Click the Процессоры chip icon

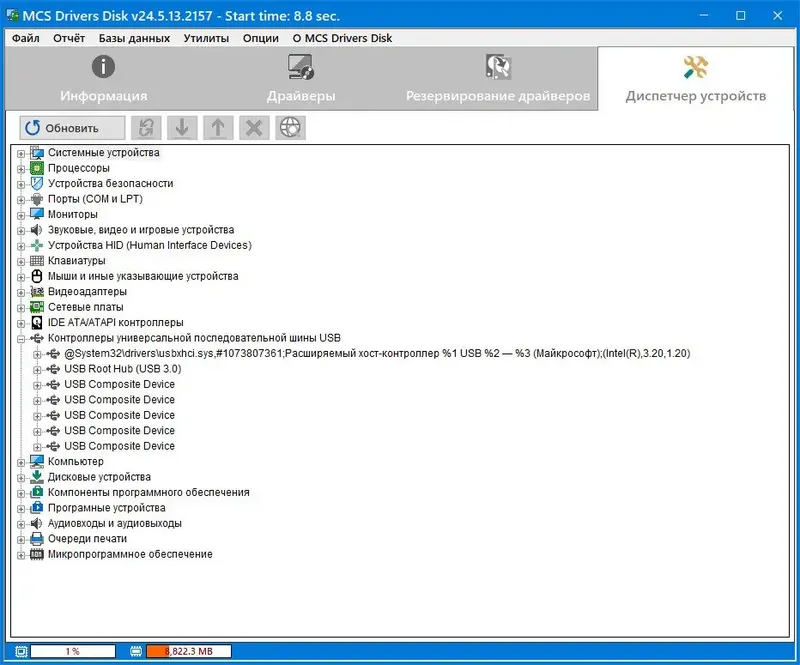click(x=37, y=168)
